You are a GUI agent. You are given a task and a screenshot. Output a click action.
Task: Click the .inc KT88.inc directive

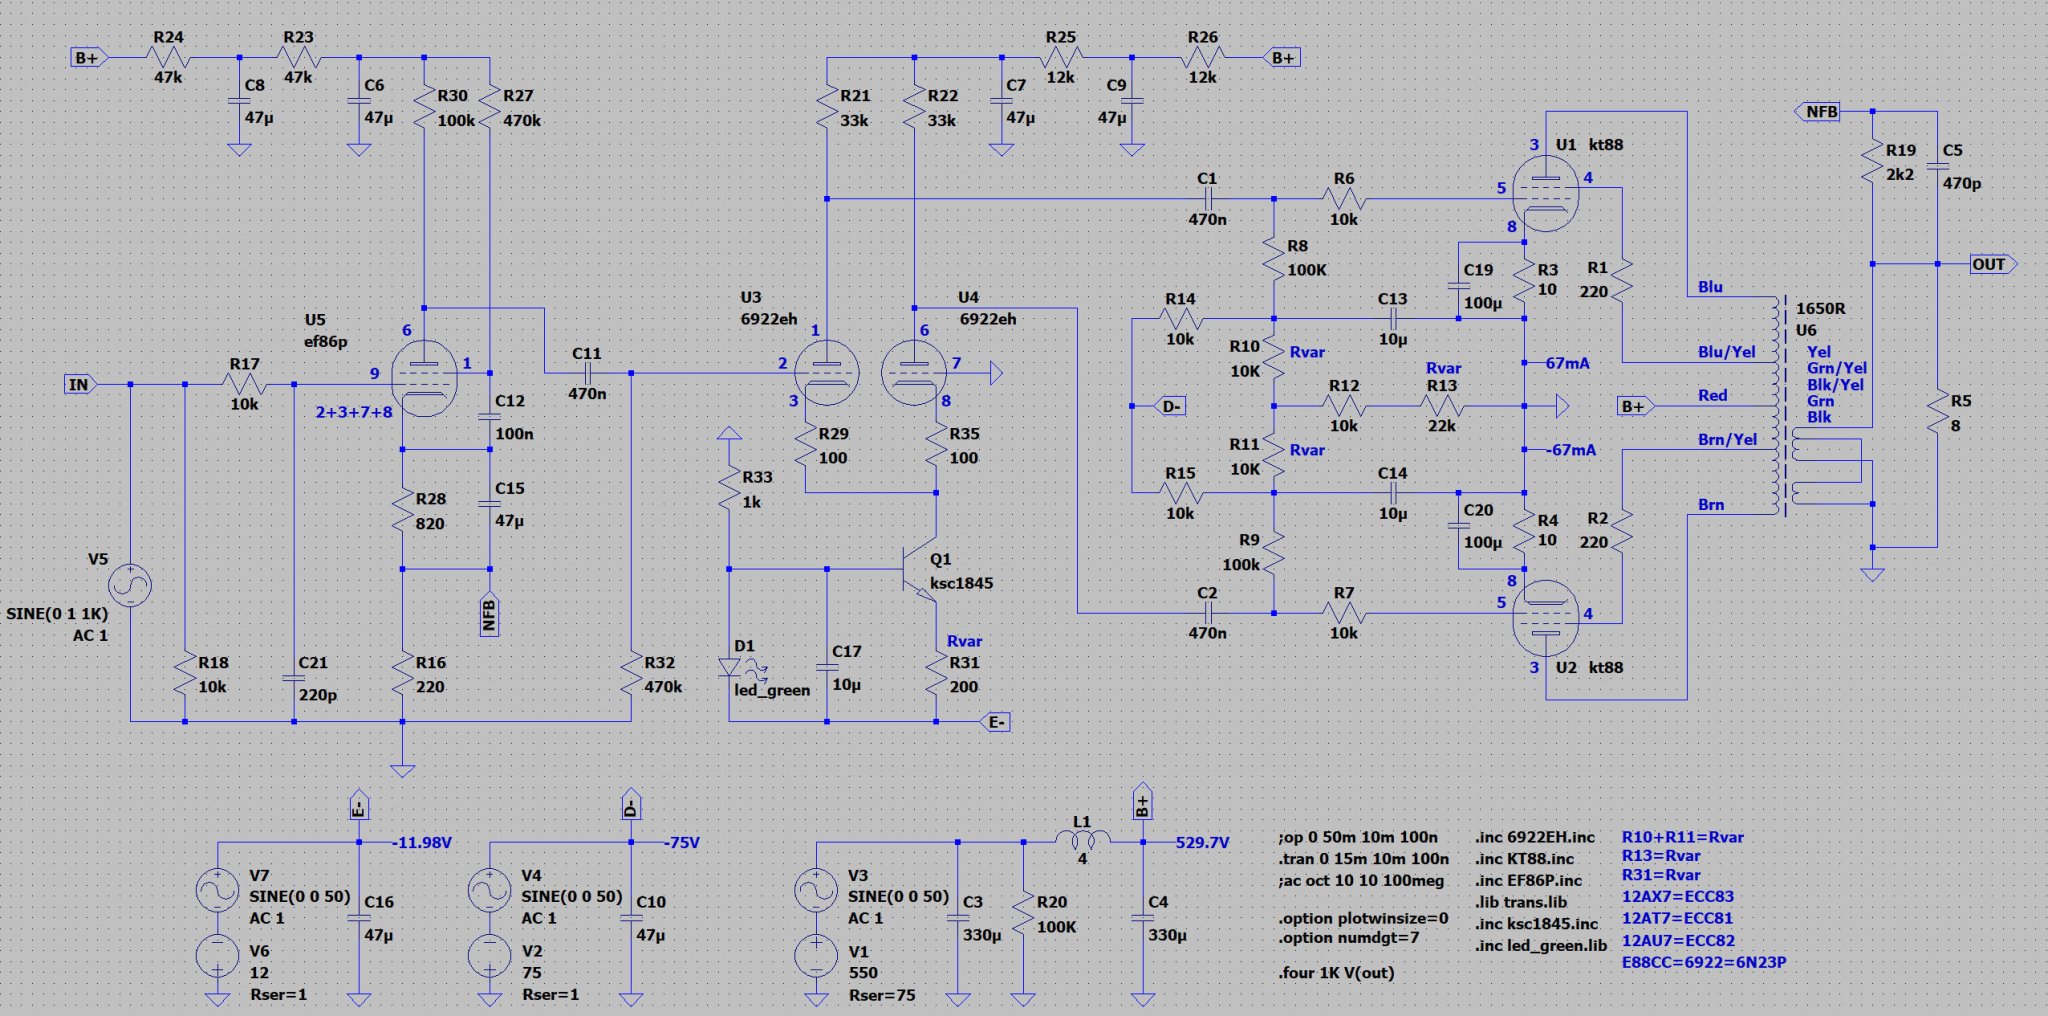click(x=1524, y=858)
